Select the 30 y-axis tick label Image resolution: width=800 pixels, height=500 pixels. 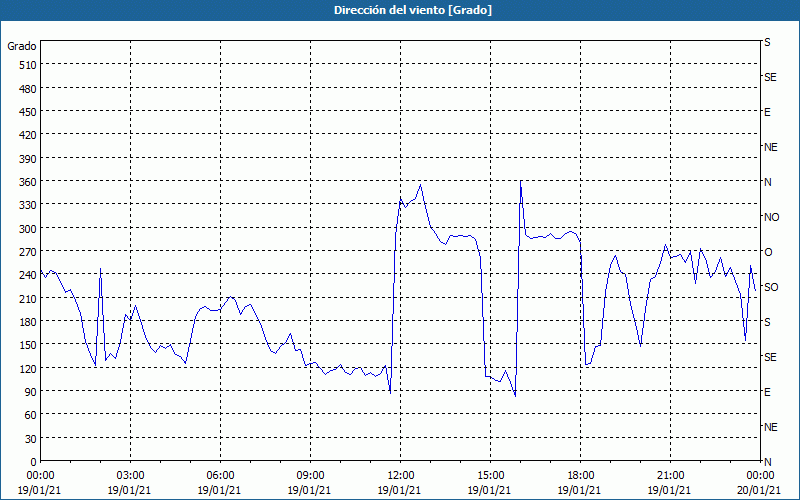pyautogui.click(x=31, y=439)
